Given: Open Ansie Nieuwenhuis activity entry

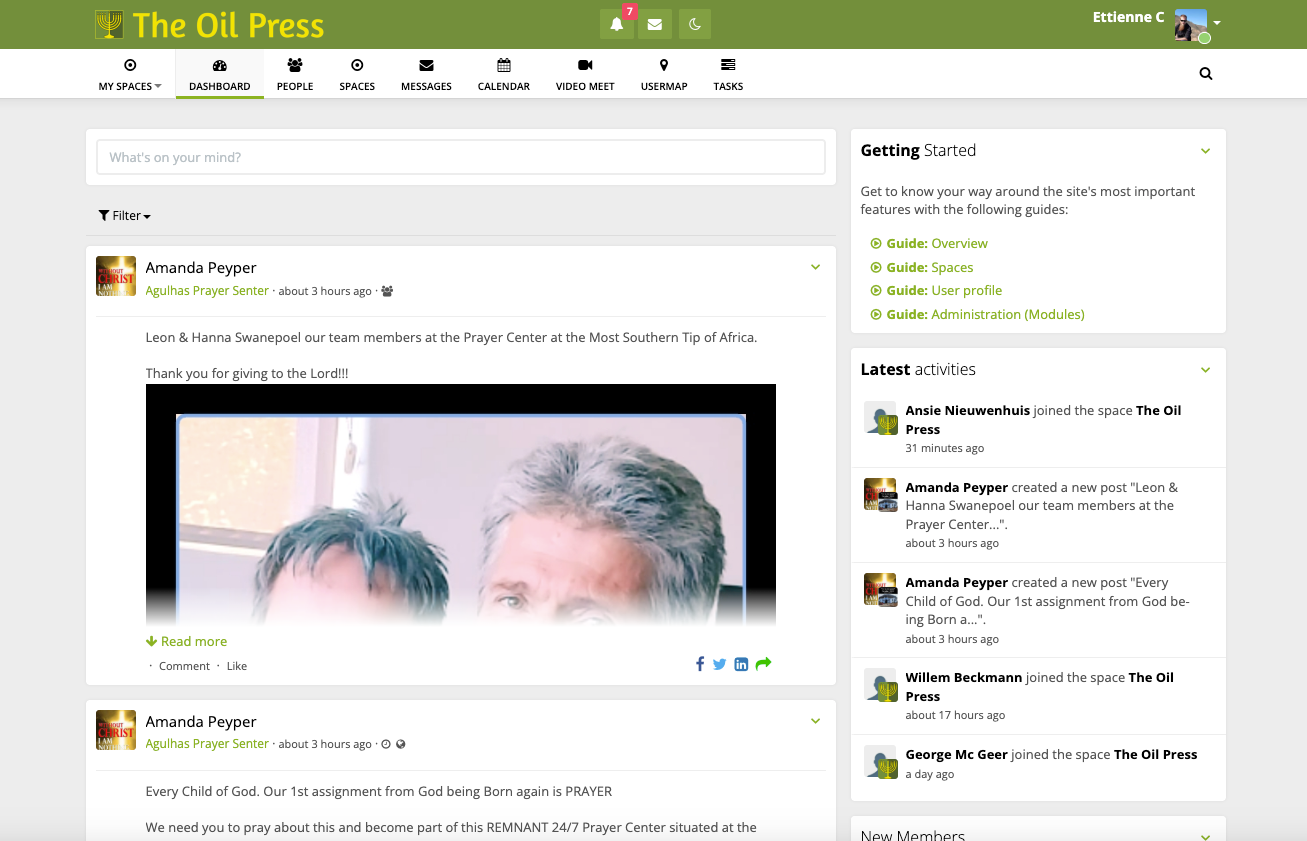Looking at the screenshot, I should 1038,428.
